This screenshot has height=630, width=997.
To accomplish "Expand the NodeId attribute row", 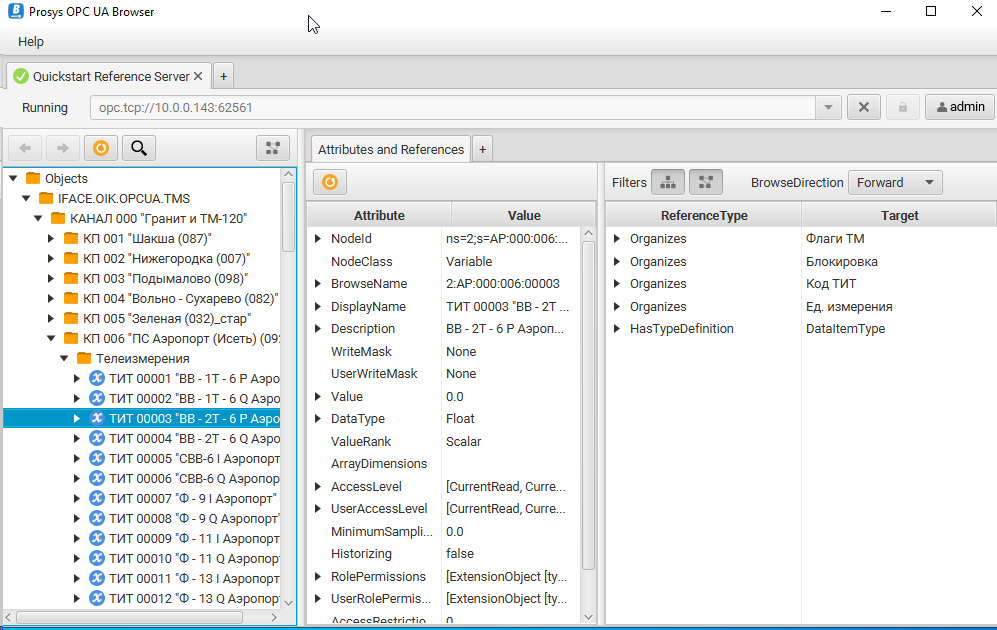I will (x=318, y=239).
